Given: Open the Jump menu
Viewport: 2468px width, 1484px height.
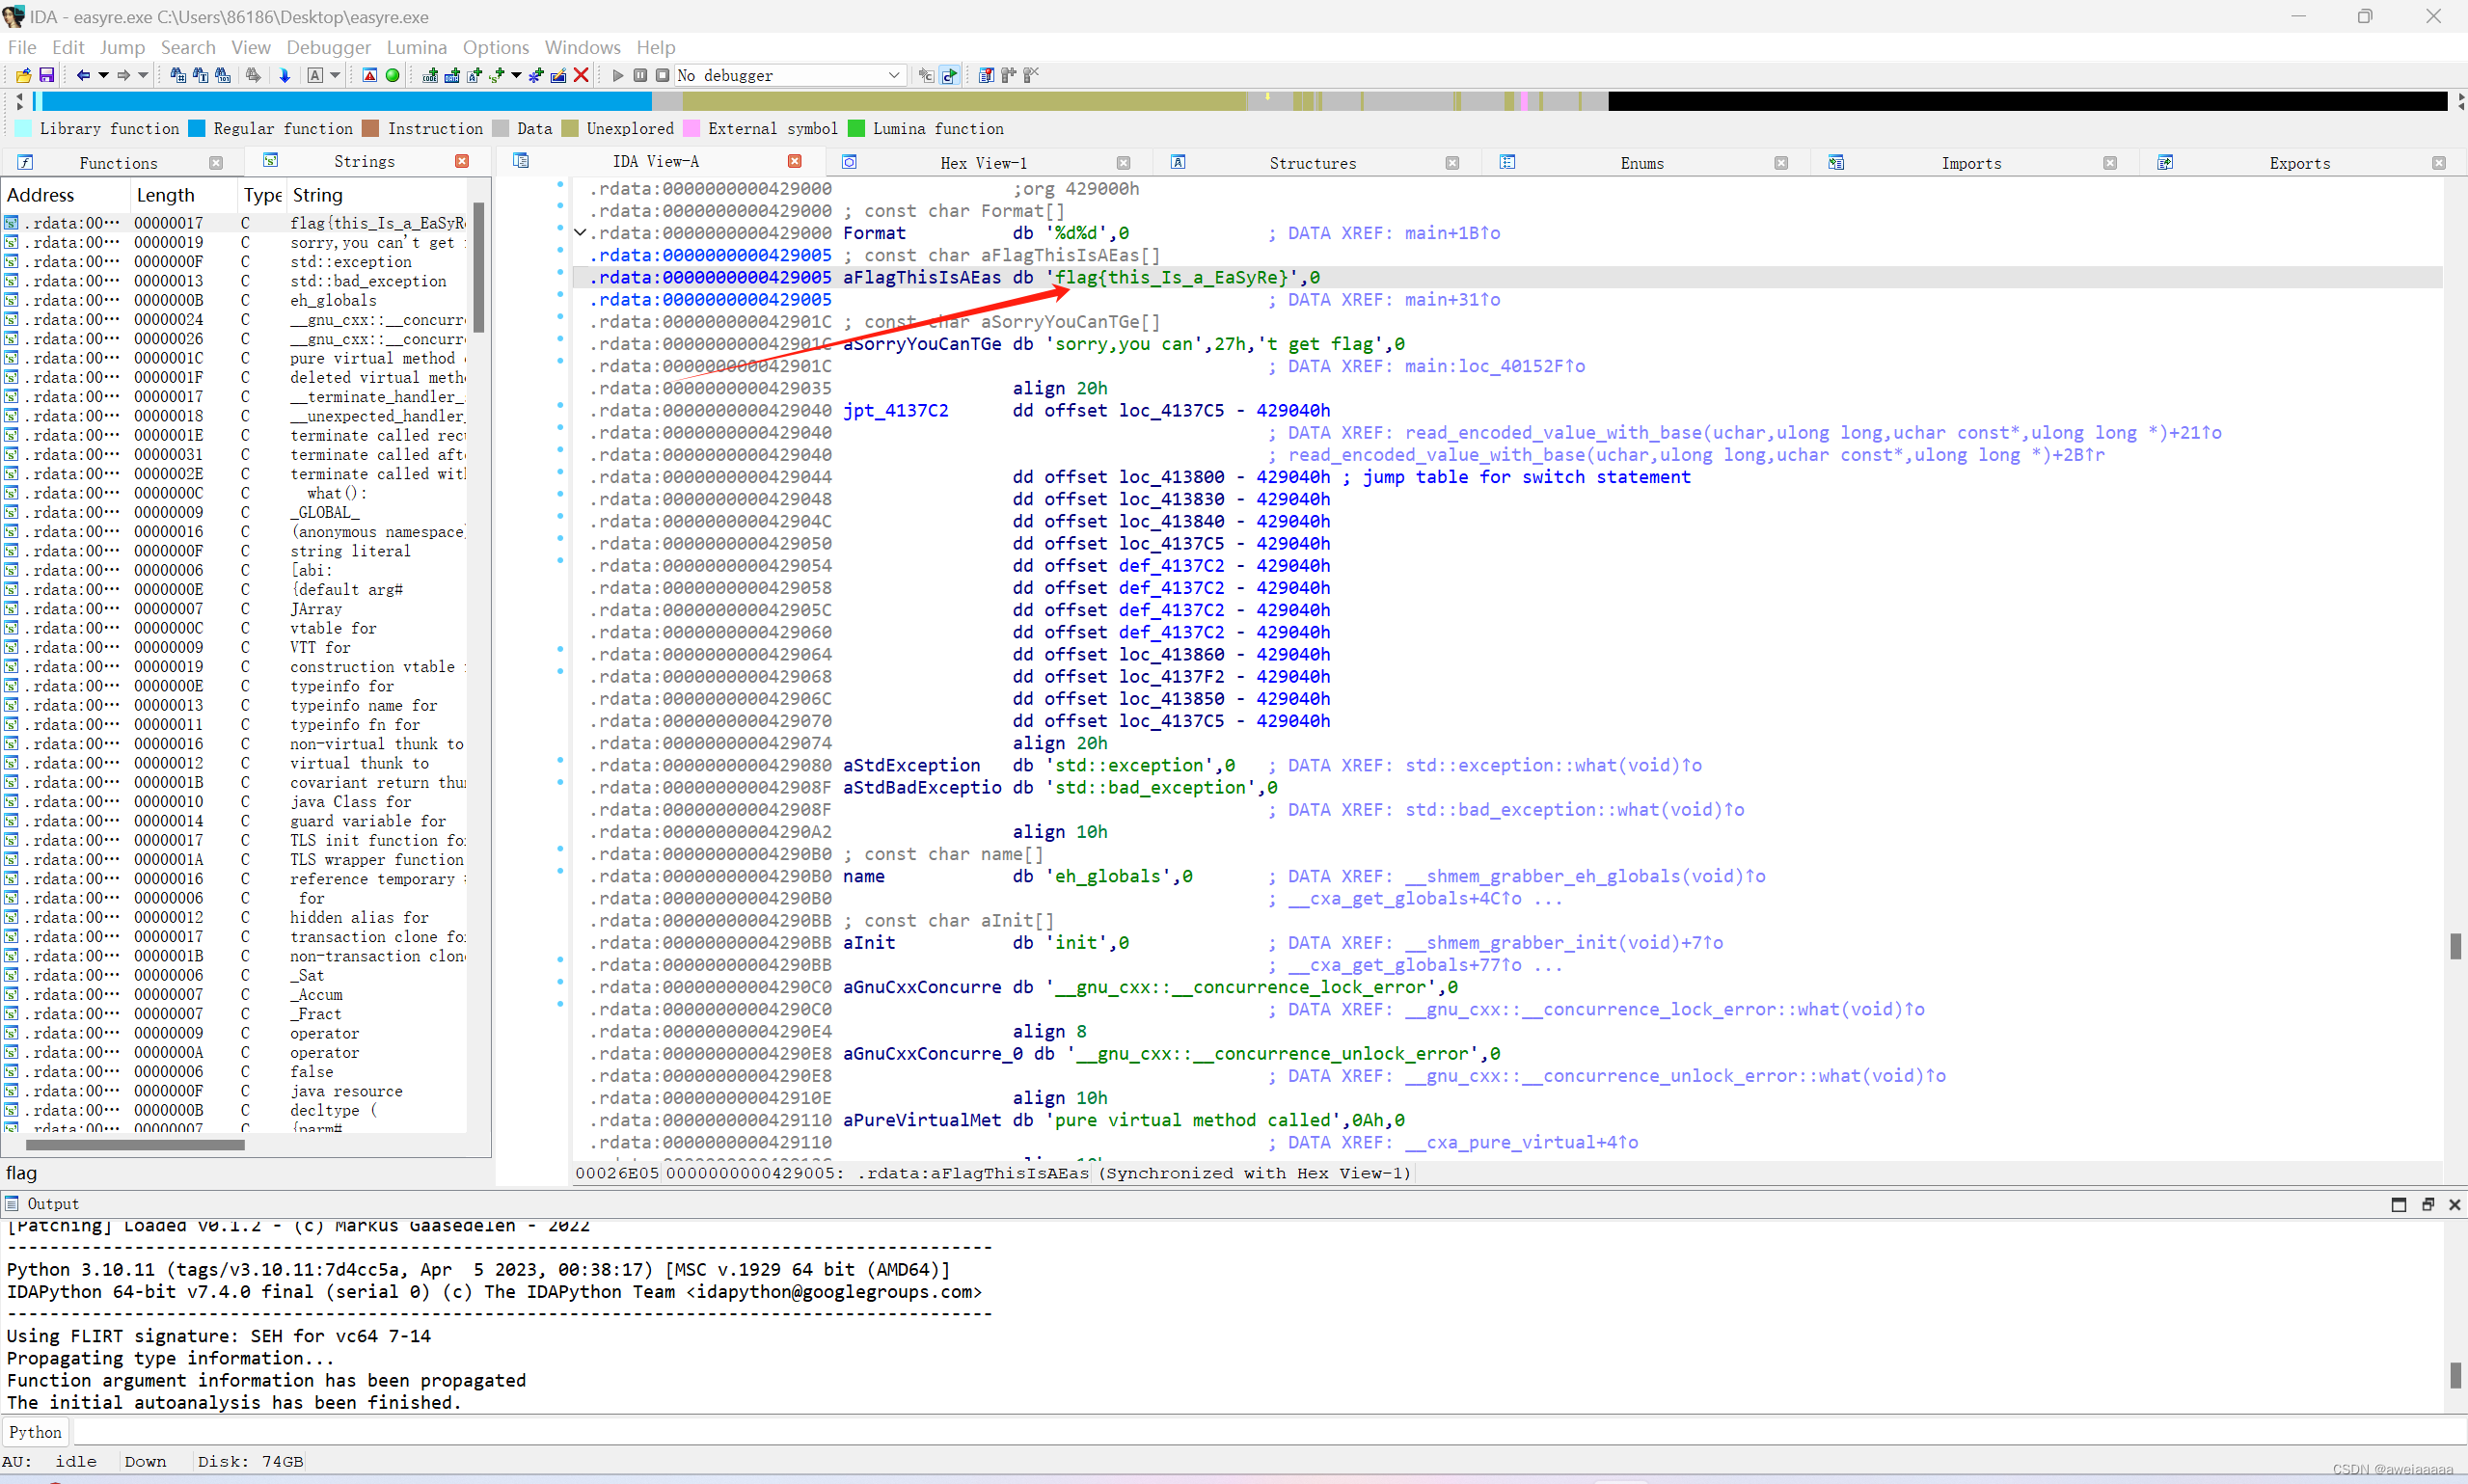Looking at the screenshot, I should (x=122, y=47).
